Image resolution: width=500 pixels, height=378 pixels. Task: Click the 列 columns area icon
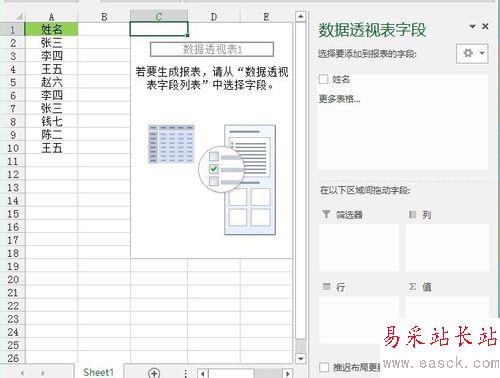(413, 215)
